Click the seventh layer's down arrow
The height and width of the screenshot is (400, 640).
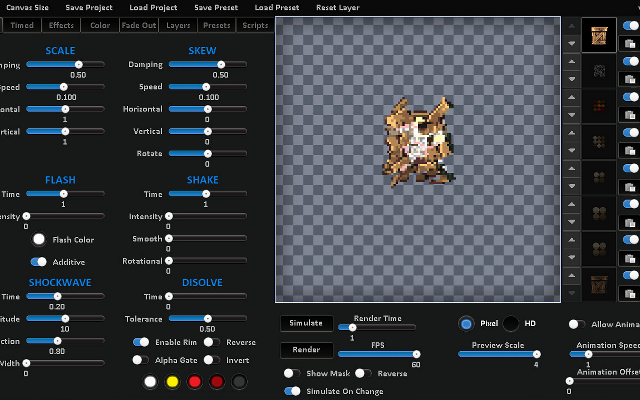click(x=571, y=257)
